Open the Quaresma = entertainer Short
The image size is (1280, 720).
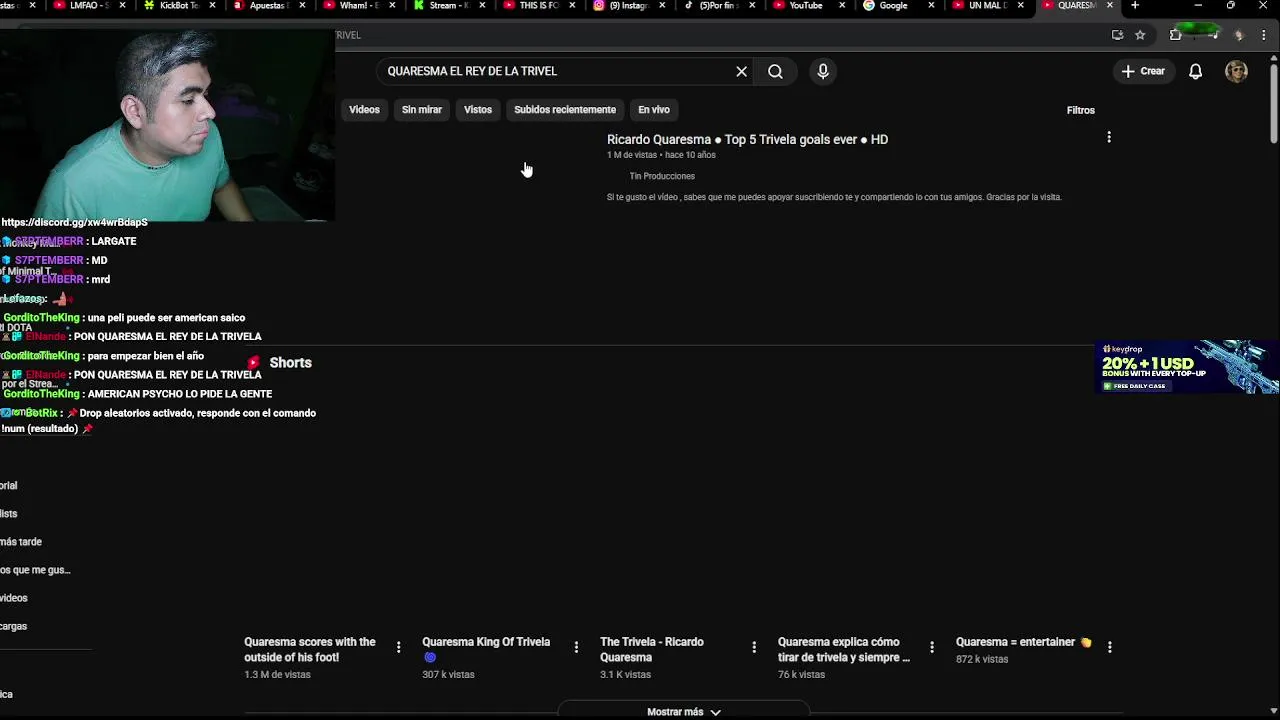[1023, 642]
